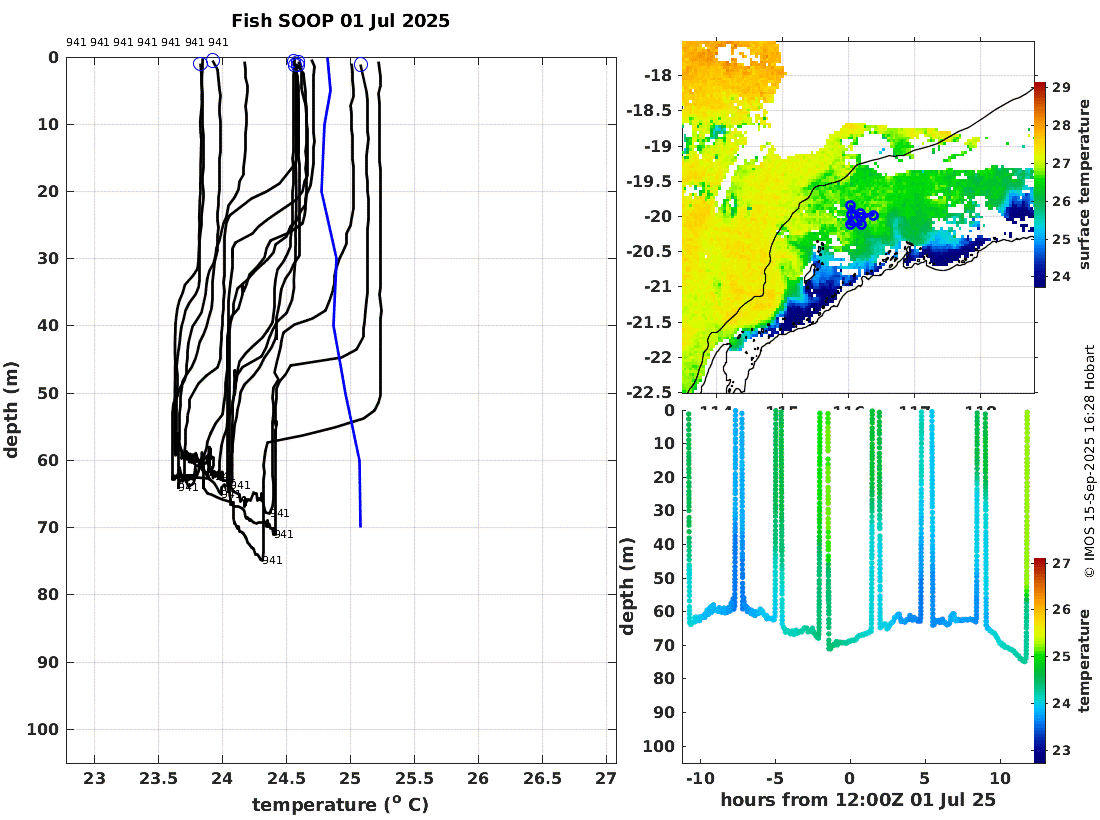
Task: Click the '-20.5' latitude tick on the map
Action: [x=649, y=251]
